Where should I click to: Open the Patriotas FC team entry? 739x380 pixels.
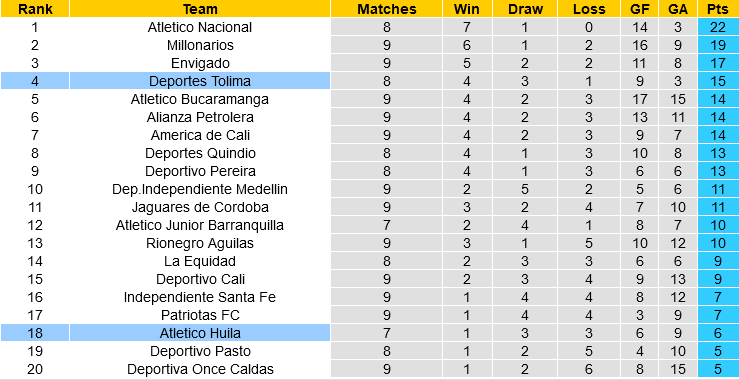(200, 315)
